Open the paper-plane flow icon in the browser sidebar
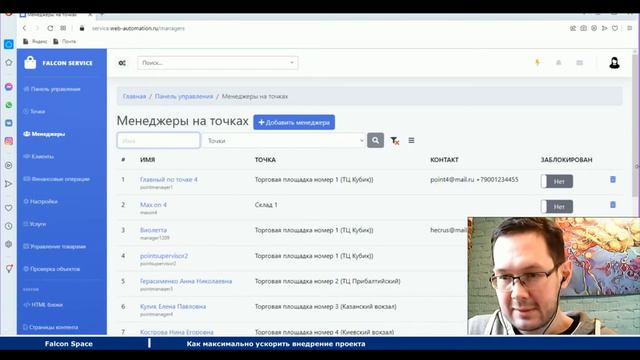The image size is (640, 360). 9,184
